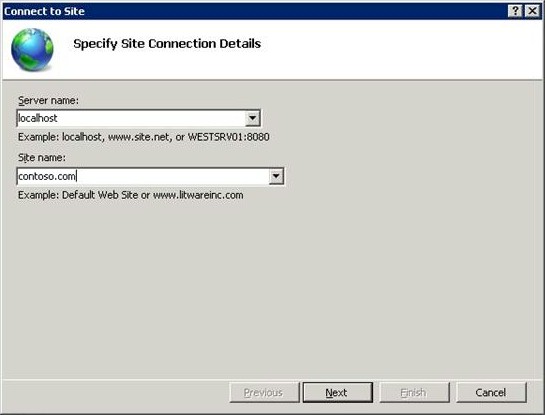
Task: Click inside the Server name localhost field
Action: pos(131,118)
